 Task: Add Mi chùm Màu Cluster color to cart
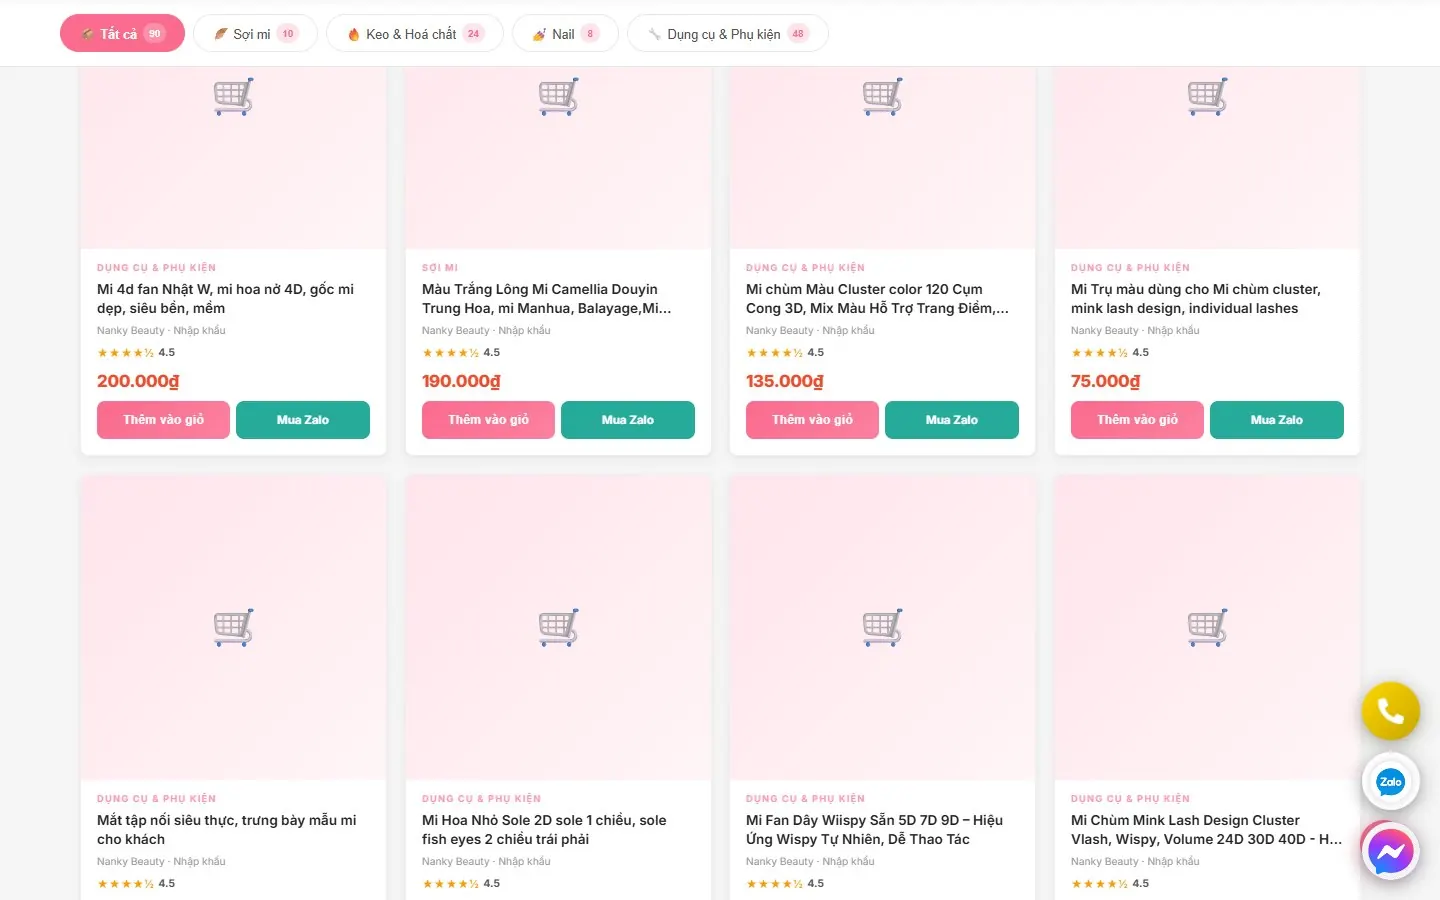pos(812,420)
